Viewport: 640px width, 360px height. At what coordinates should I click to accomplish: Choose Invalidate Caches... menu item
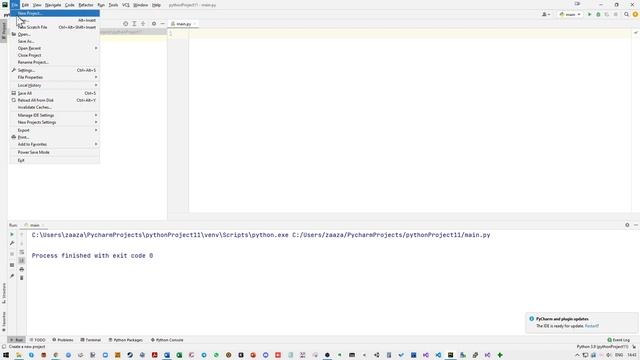pyautogui.click(x=55, y=107)
